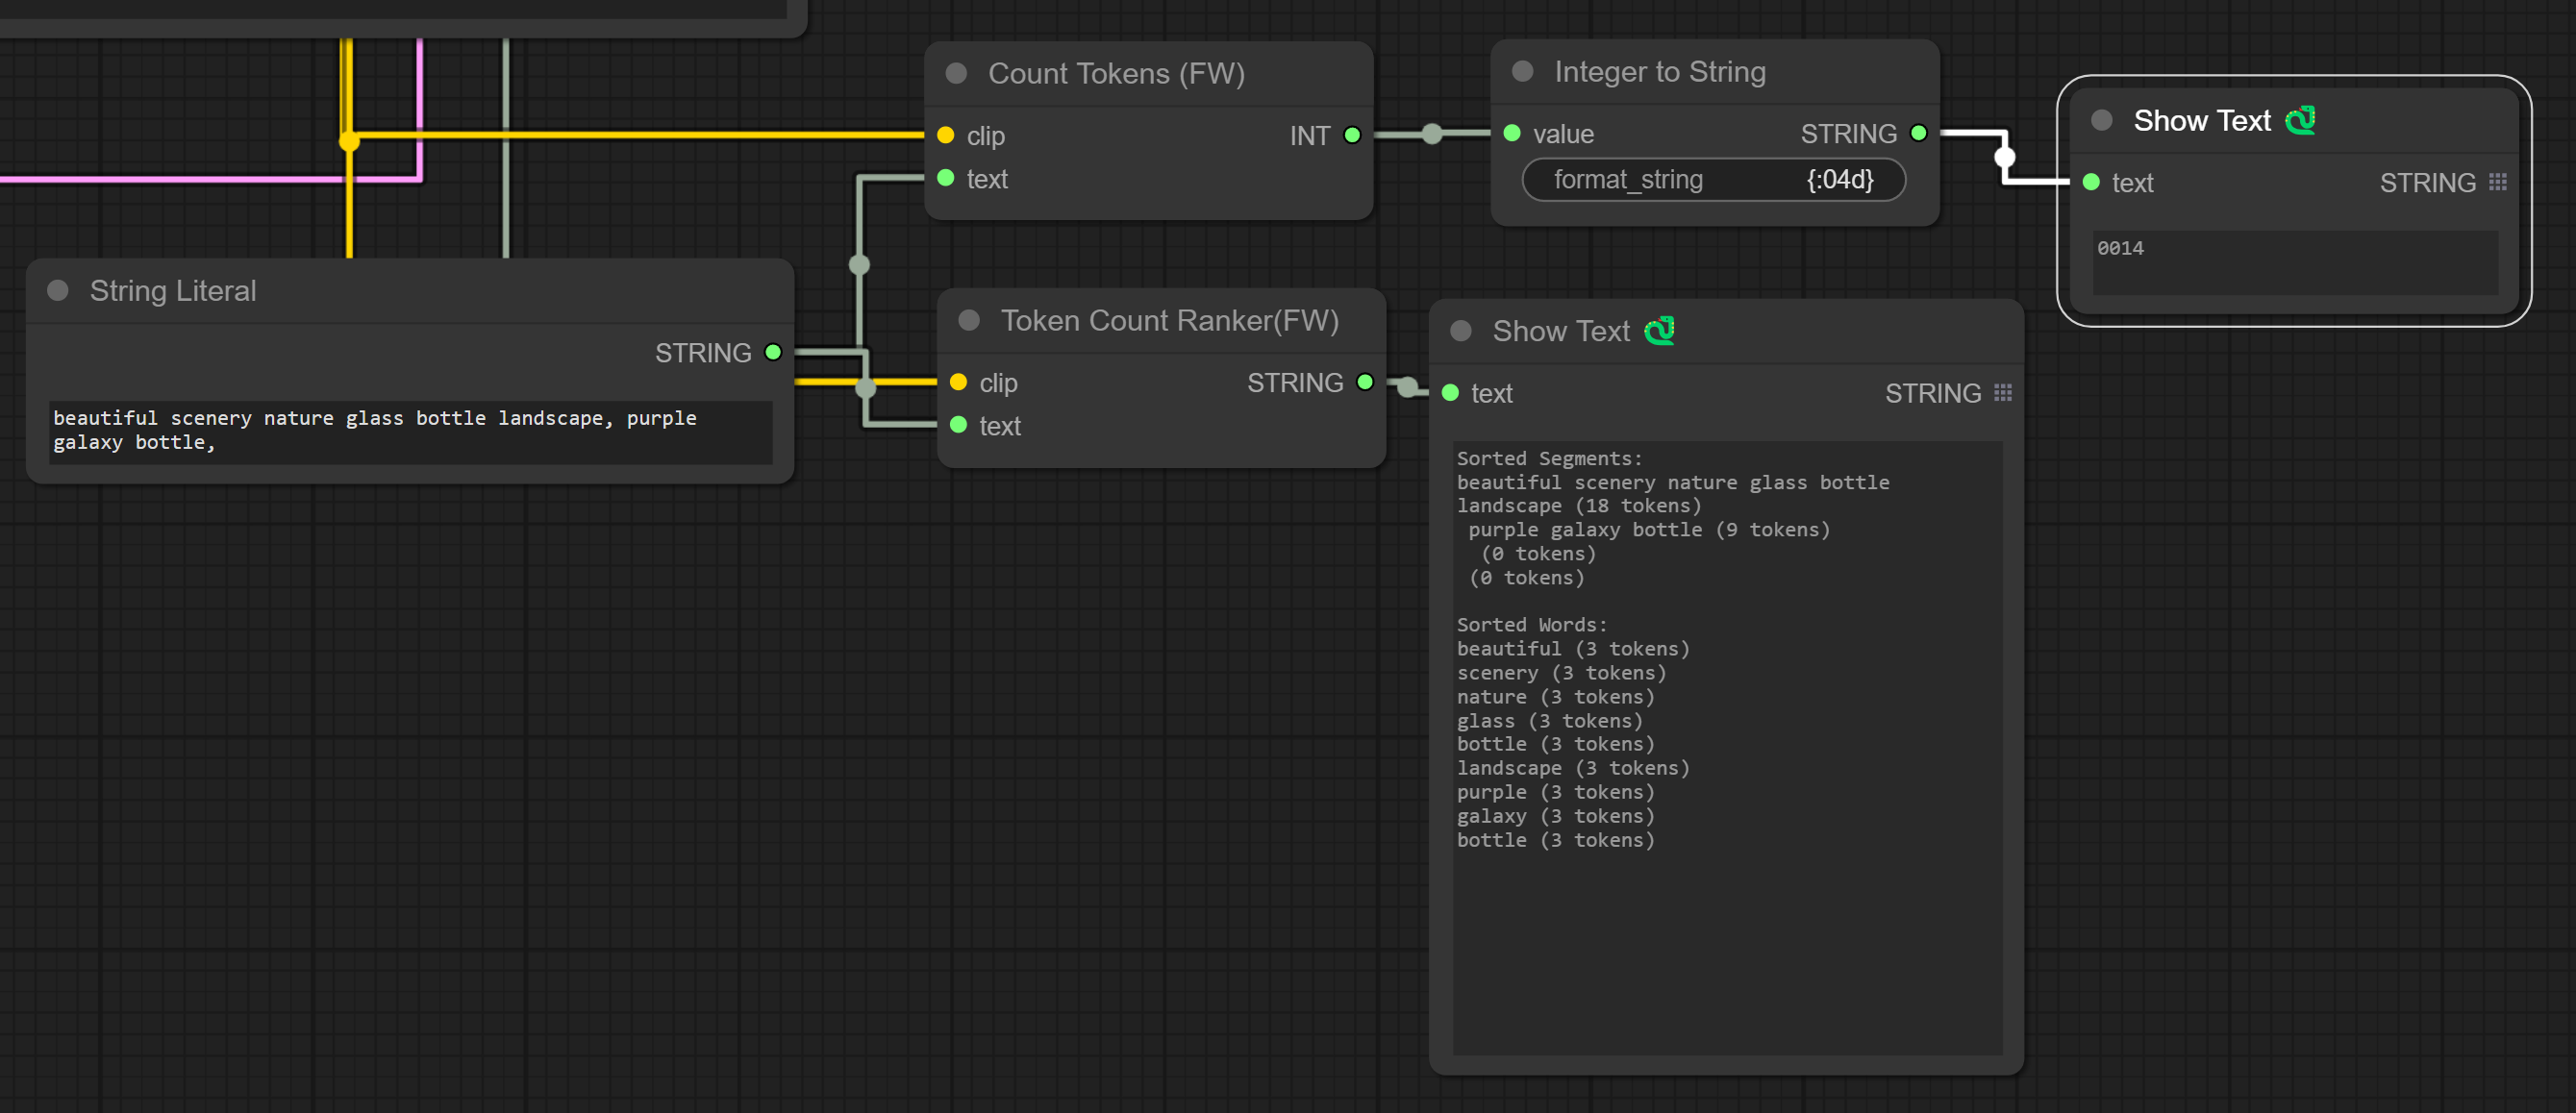
Task: Click the Integer to String STRING output port
Action: click(1918, 133)
